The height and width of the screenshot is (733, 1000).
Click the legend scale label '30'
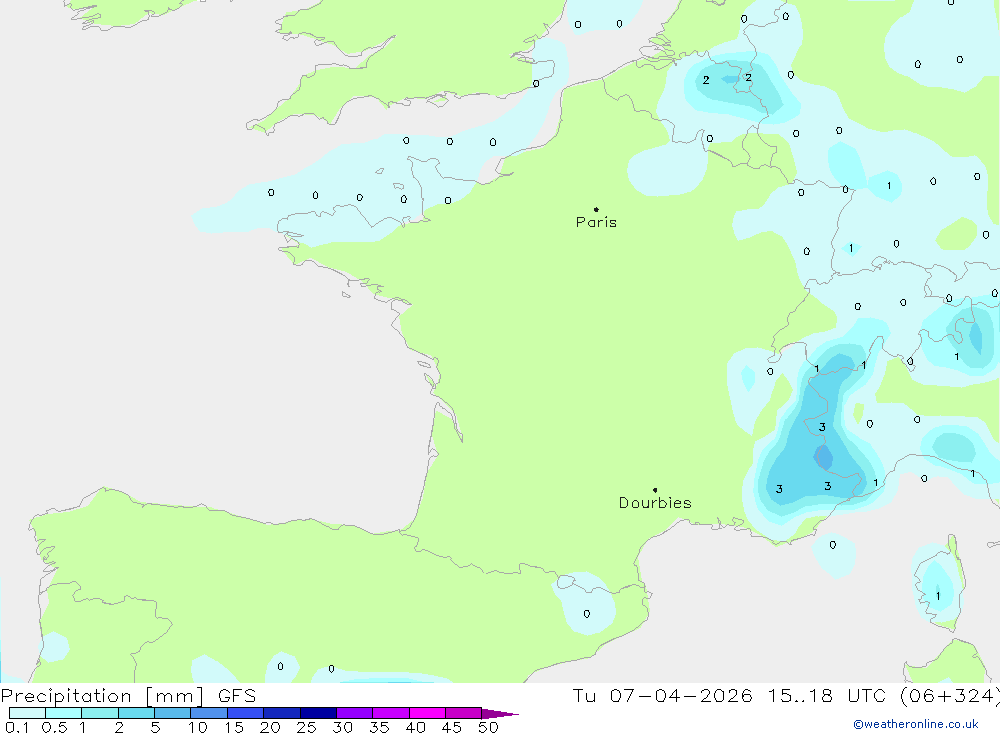(343, 727)
